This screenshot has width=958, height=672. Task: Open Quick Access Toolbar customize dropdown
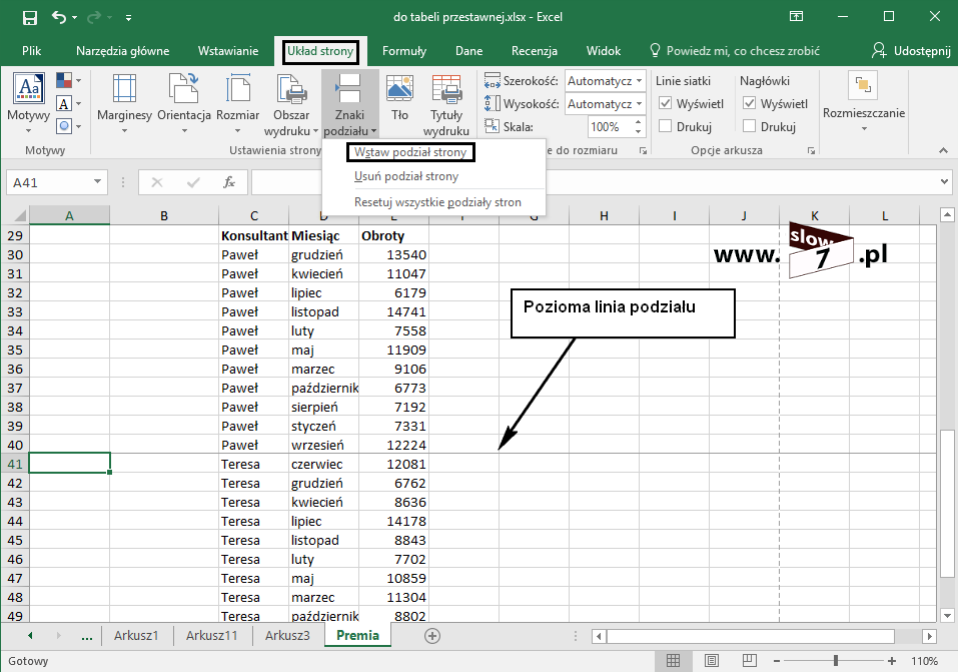coord(128,18)
